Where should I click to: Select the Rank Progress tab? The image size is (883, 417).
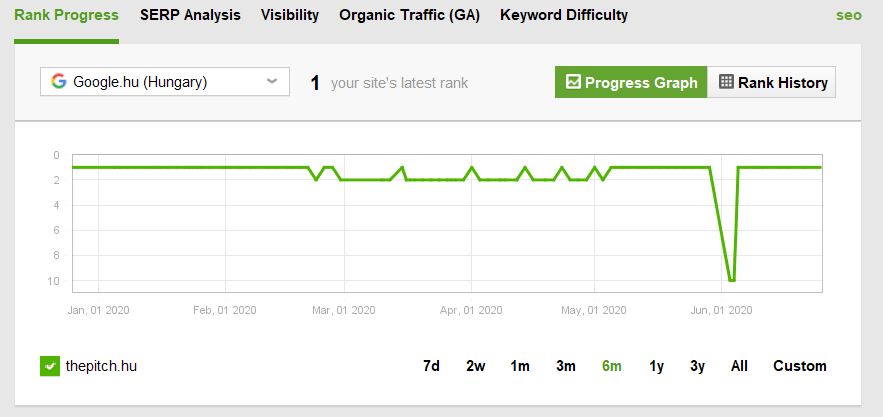tap(66, 15)
